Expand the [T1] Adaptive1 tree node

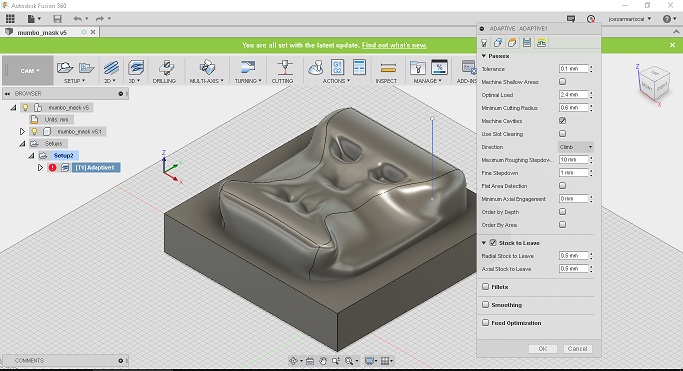[x=40, y=168]
